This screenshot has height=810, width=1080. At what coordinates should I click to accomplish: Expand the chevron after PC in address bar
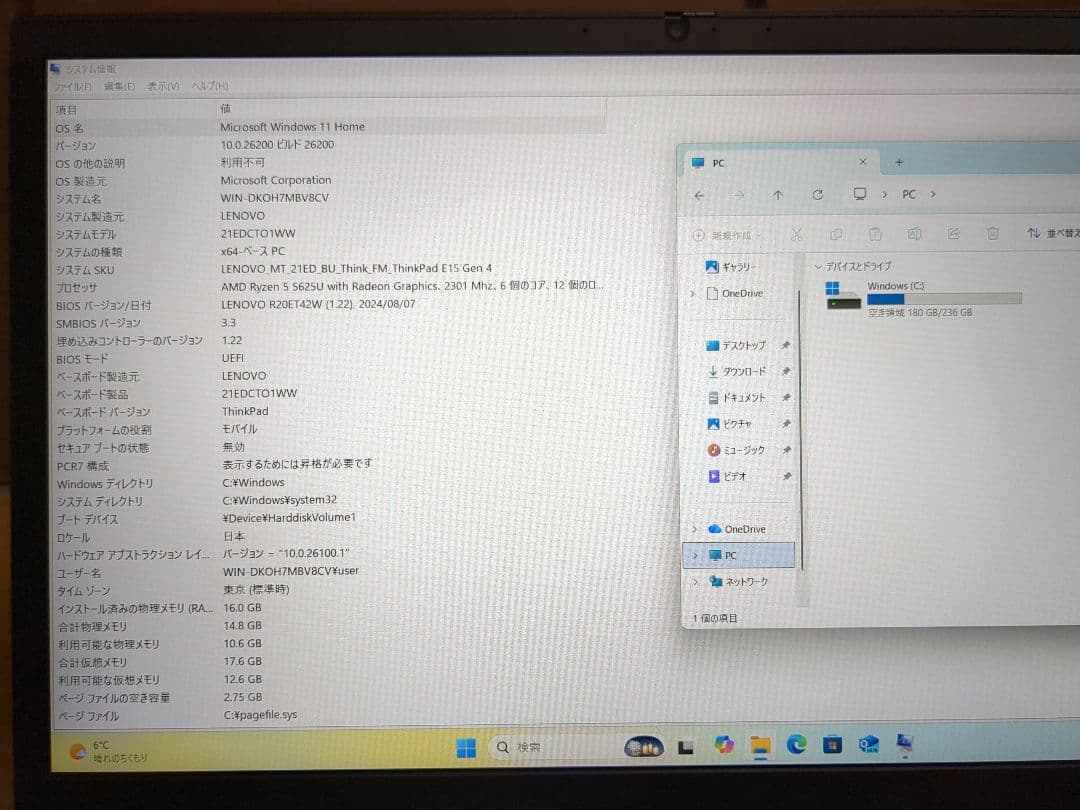pyautogui.click(x=933, y=194)
